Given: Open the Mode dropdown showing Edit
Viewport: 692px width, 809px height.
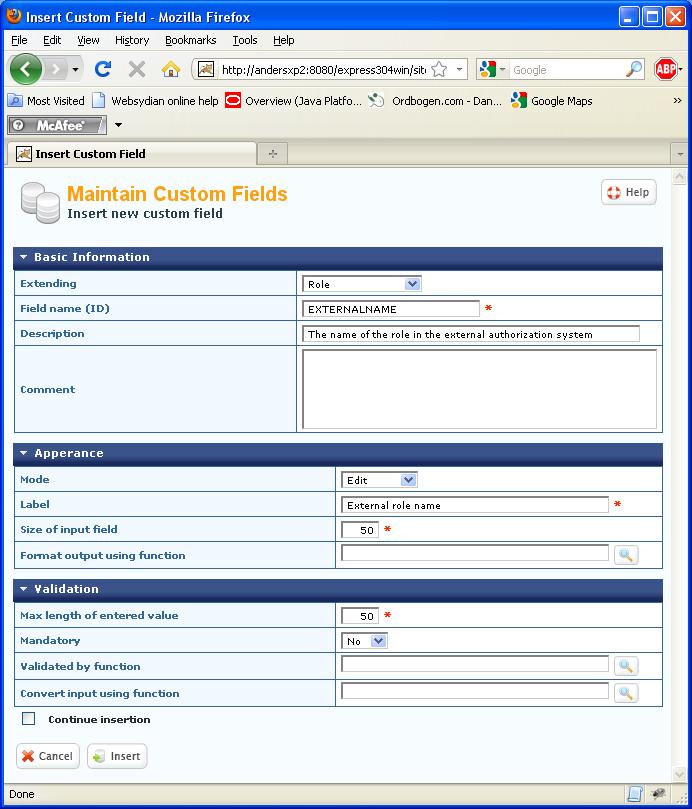Looking at the screenshot, I should pyautogui.click(x=379, y=480).
